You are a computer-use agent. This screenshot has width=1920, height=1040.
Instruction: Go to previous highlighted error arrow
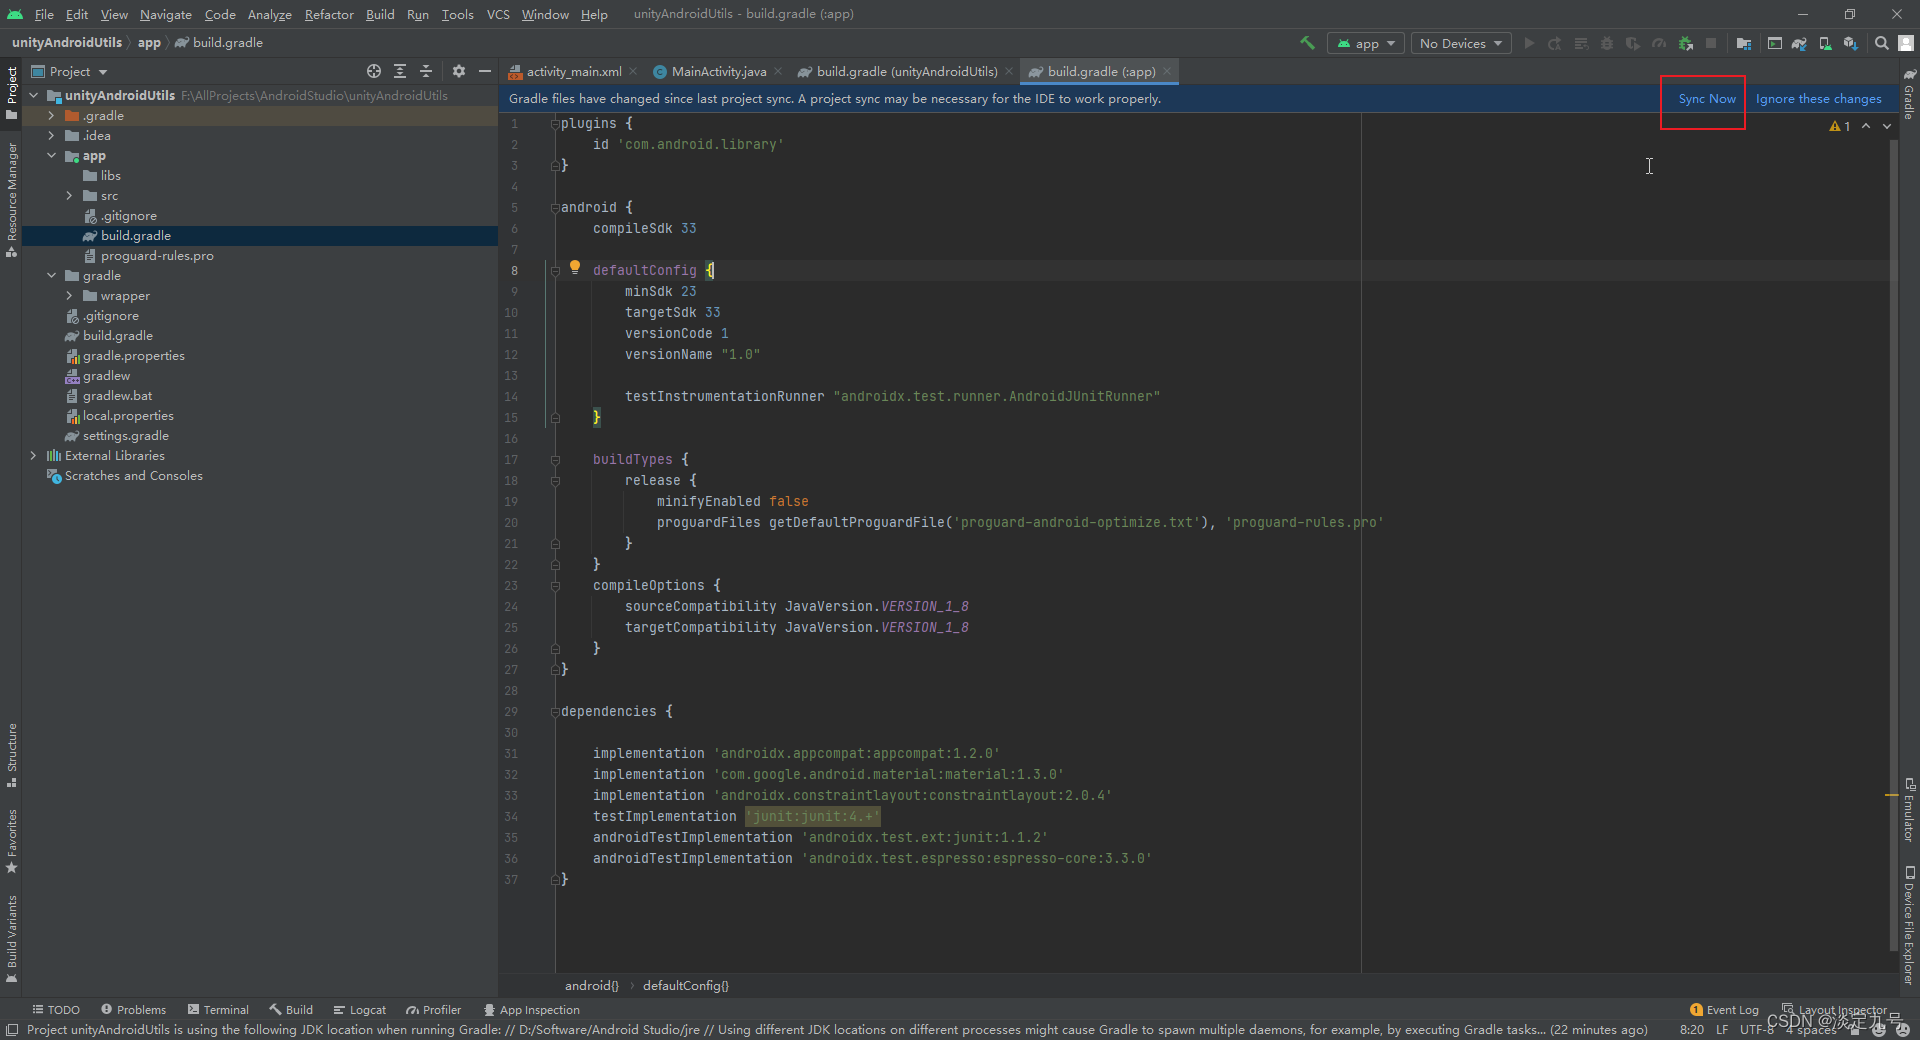[1866, 126]
